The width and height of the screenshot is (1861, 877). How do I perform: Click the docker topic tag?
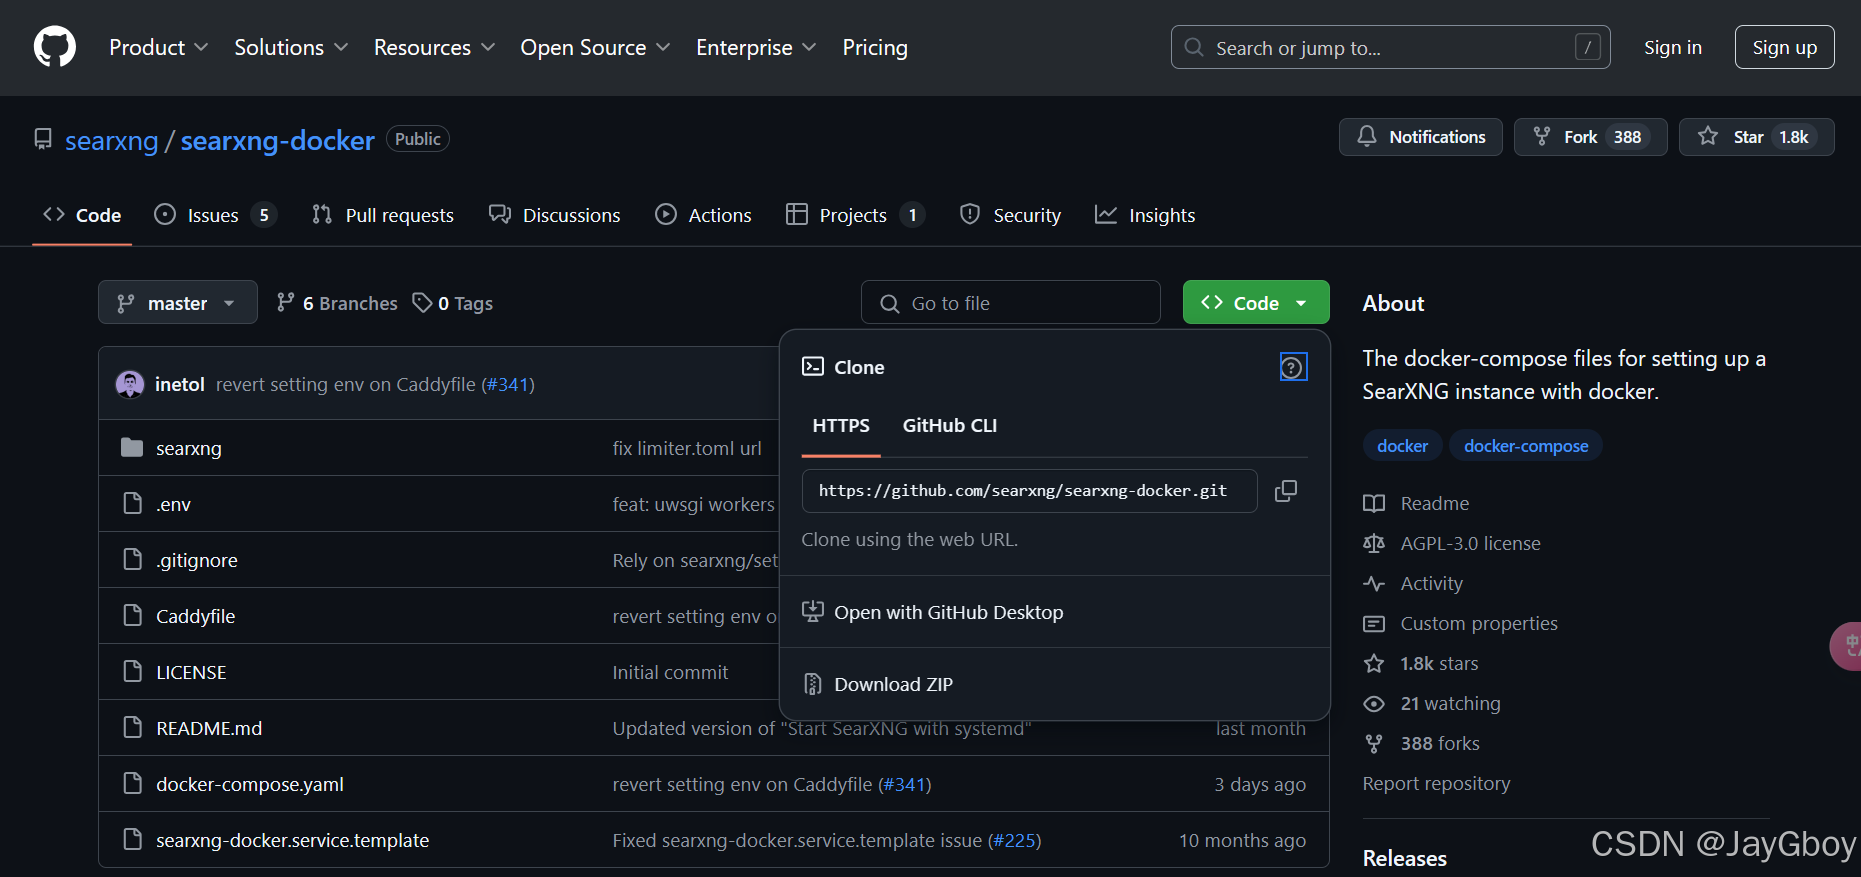click(1402, 446)
